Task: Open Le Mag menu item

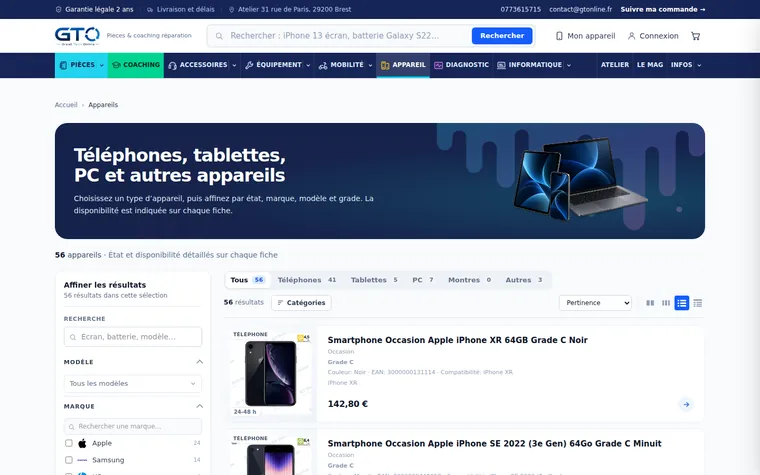Action: click(x=649, y=65)
